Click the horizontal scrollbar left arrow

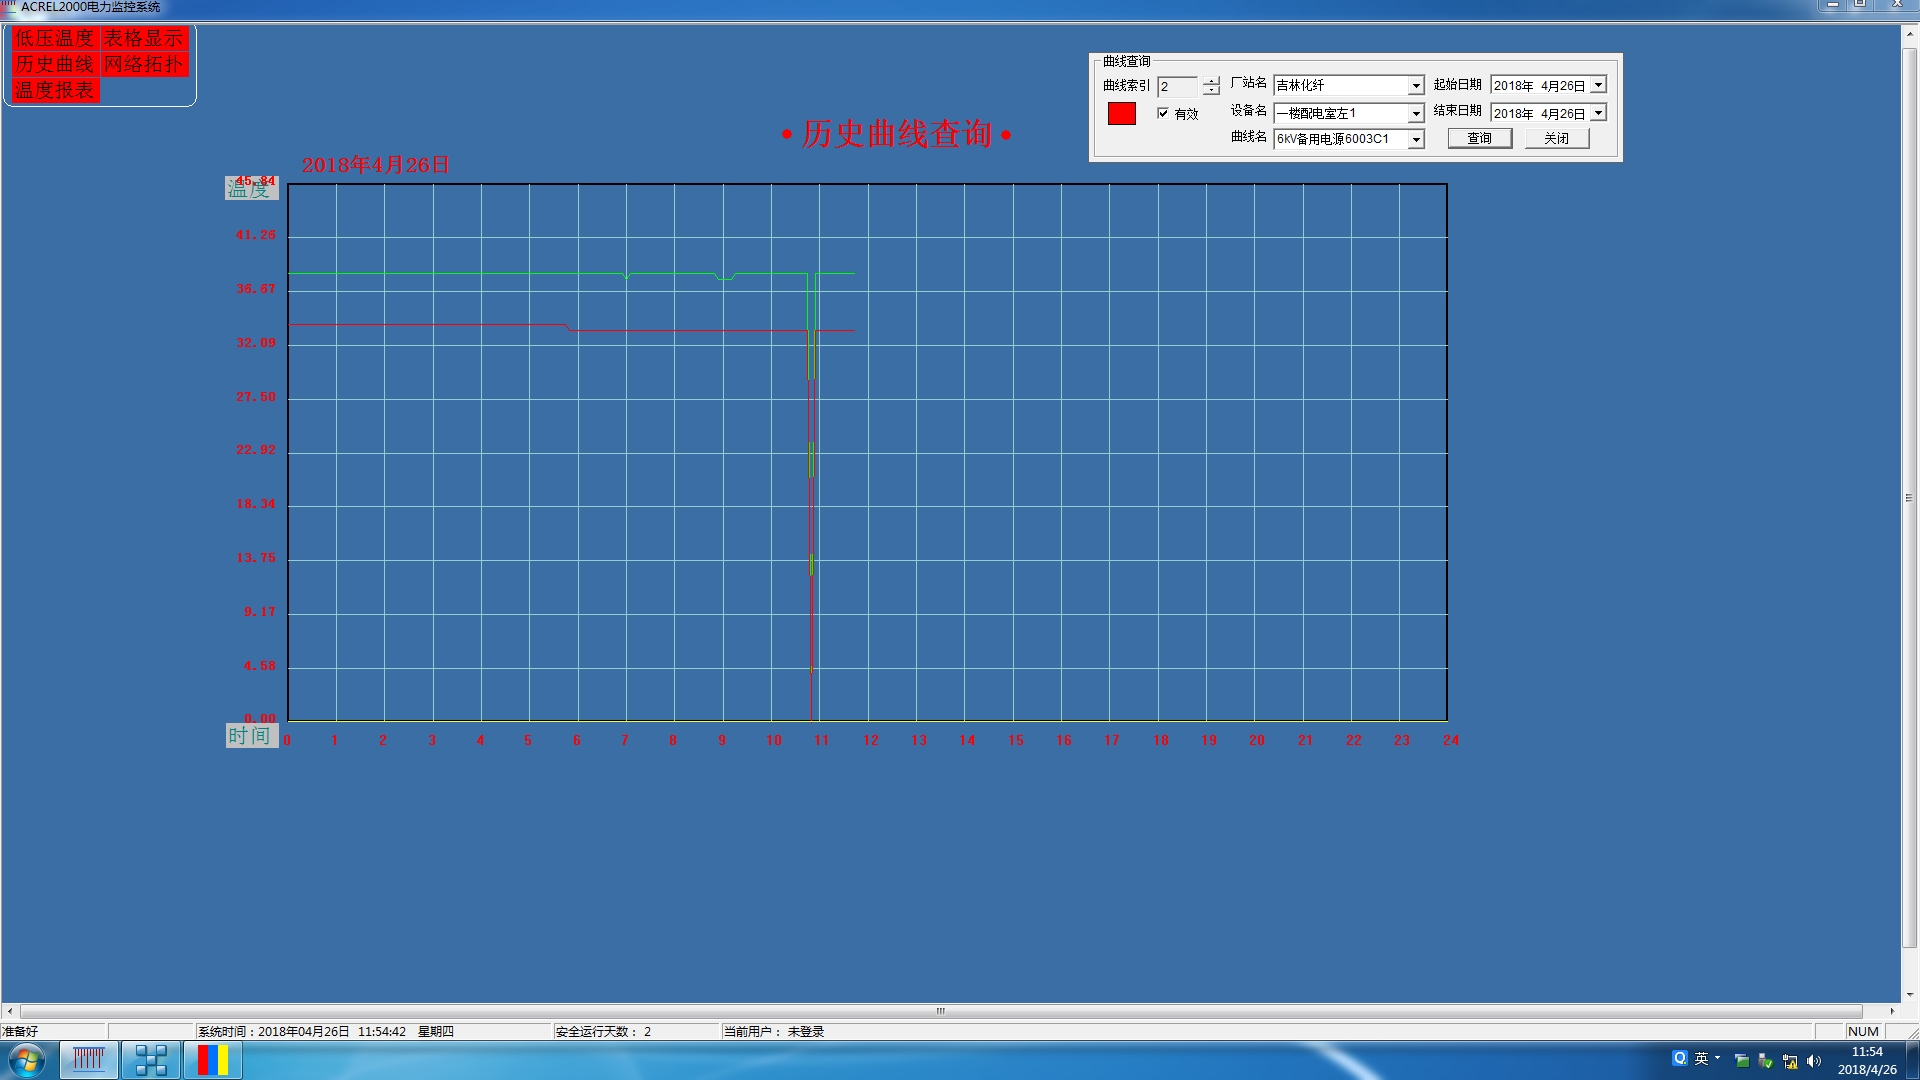(x=10, y=1011)
